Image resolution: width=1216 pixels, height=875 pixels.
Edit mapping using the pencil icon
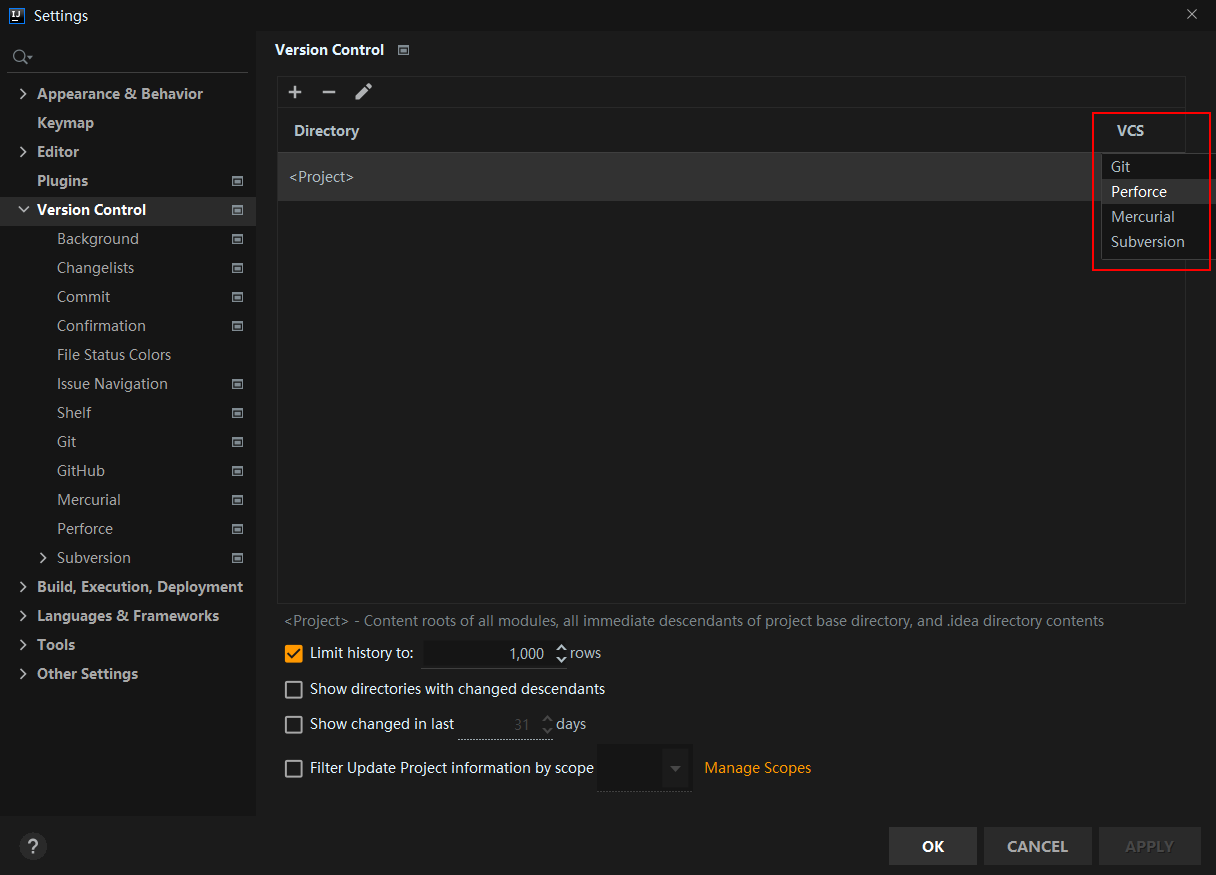click(x=364, y=92)
